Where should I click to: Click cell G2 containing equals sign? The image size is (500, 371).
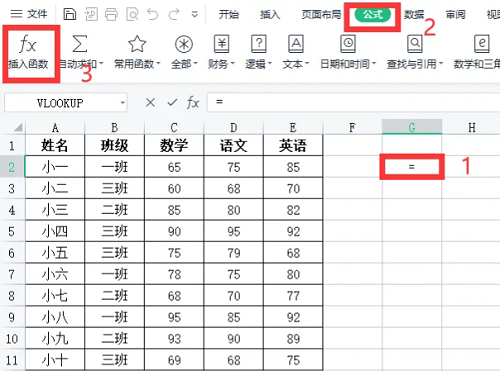[412, 167]
